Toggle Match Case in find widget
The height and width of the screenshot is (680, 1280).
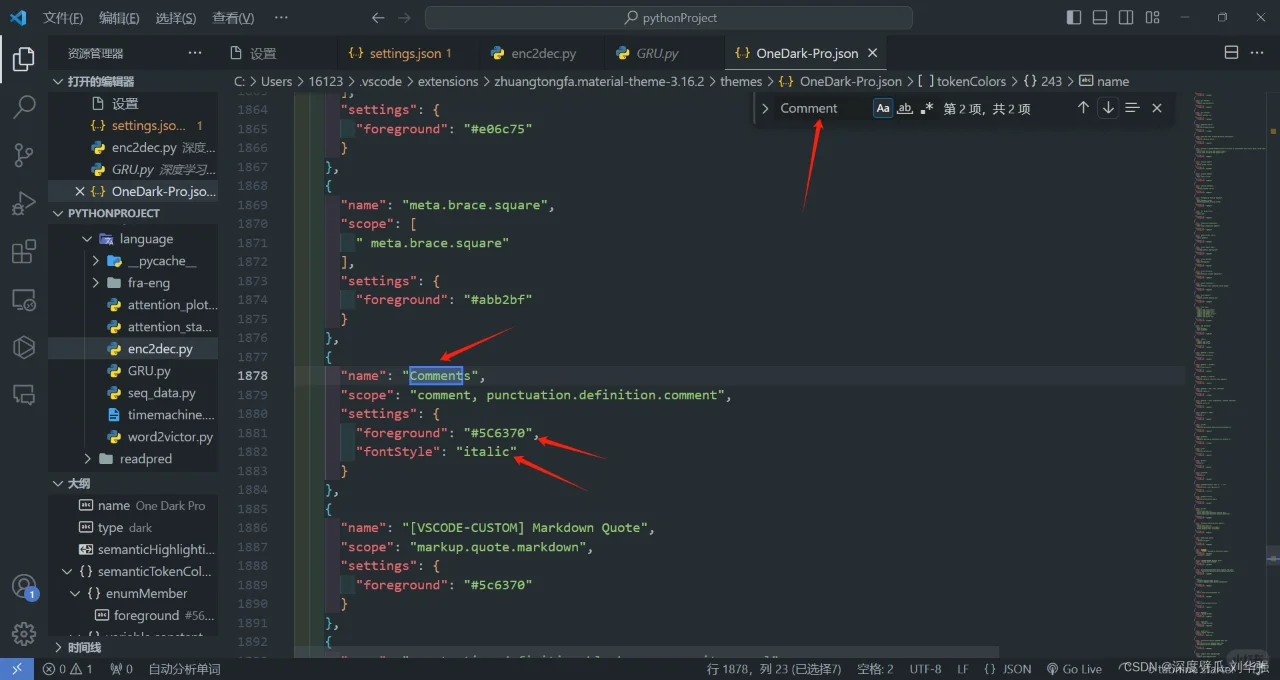point(883,108)
